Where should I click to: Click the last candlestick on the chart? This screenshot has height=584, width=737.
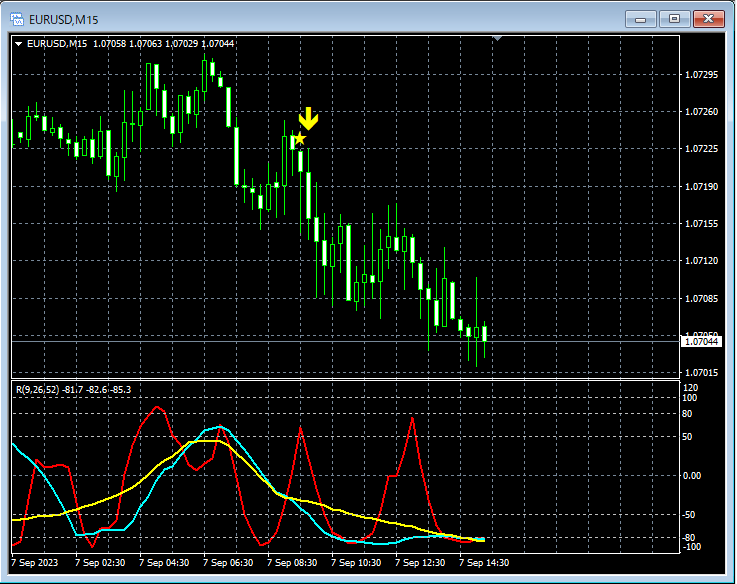point(484,339)
